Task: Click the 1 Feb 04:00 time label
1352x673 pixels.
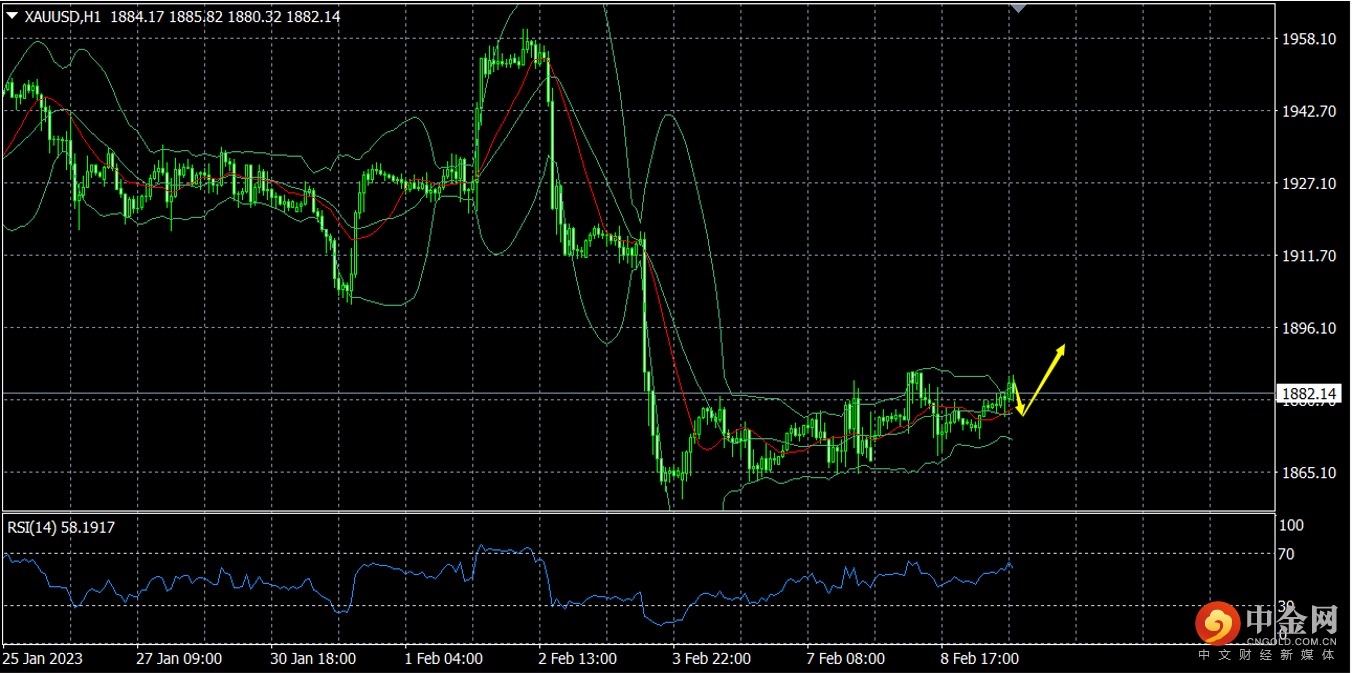Action: pos(443,659)
